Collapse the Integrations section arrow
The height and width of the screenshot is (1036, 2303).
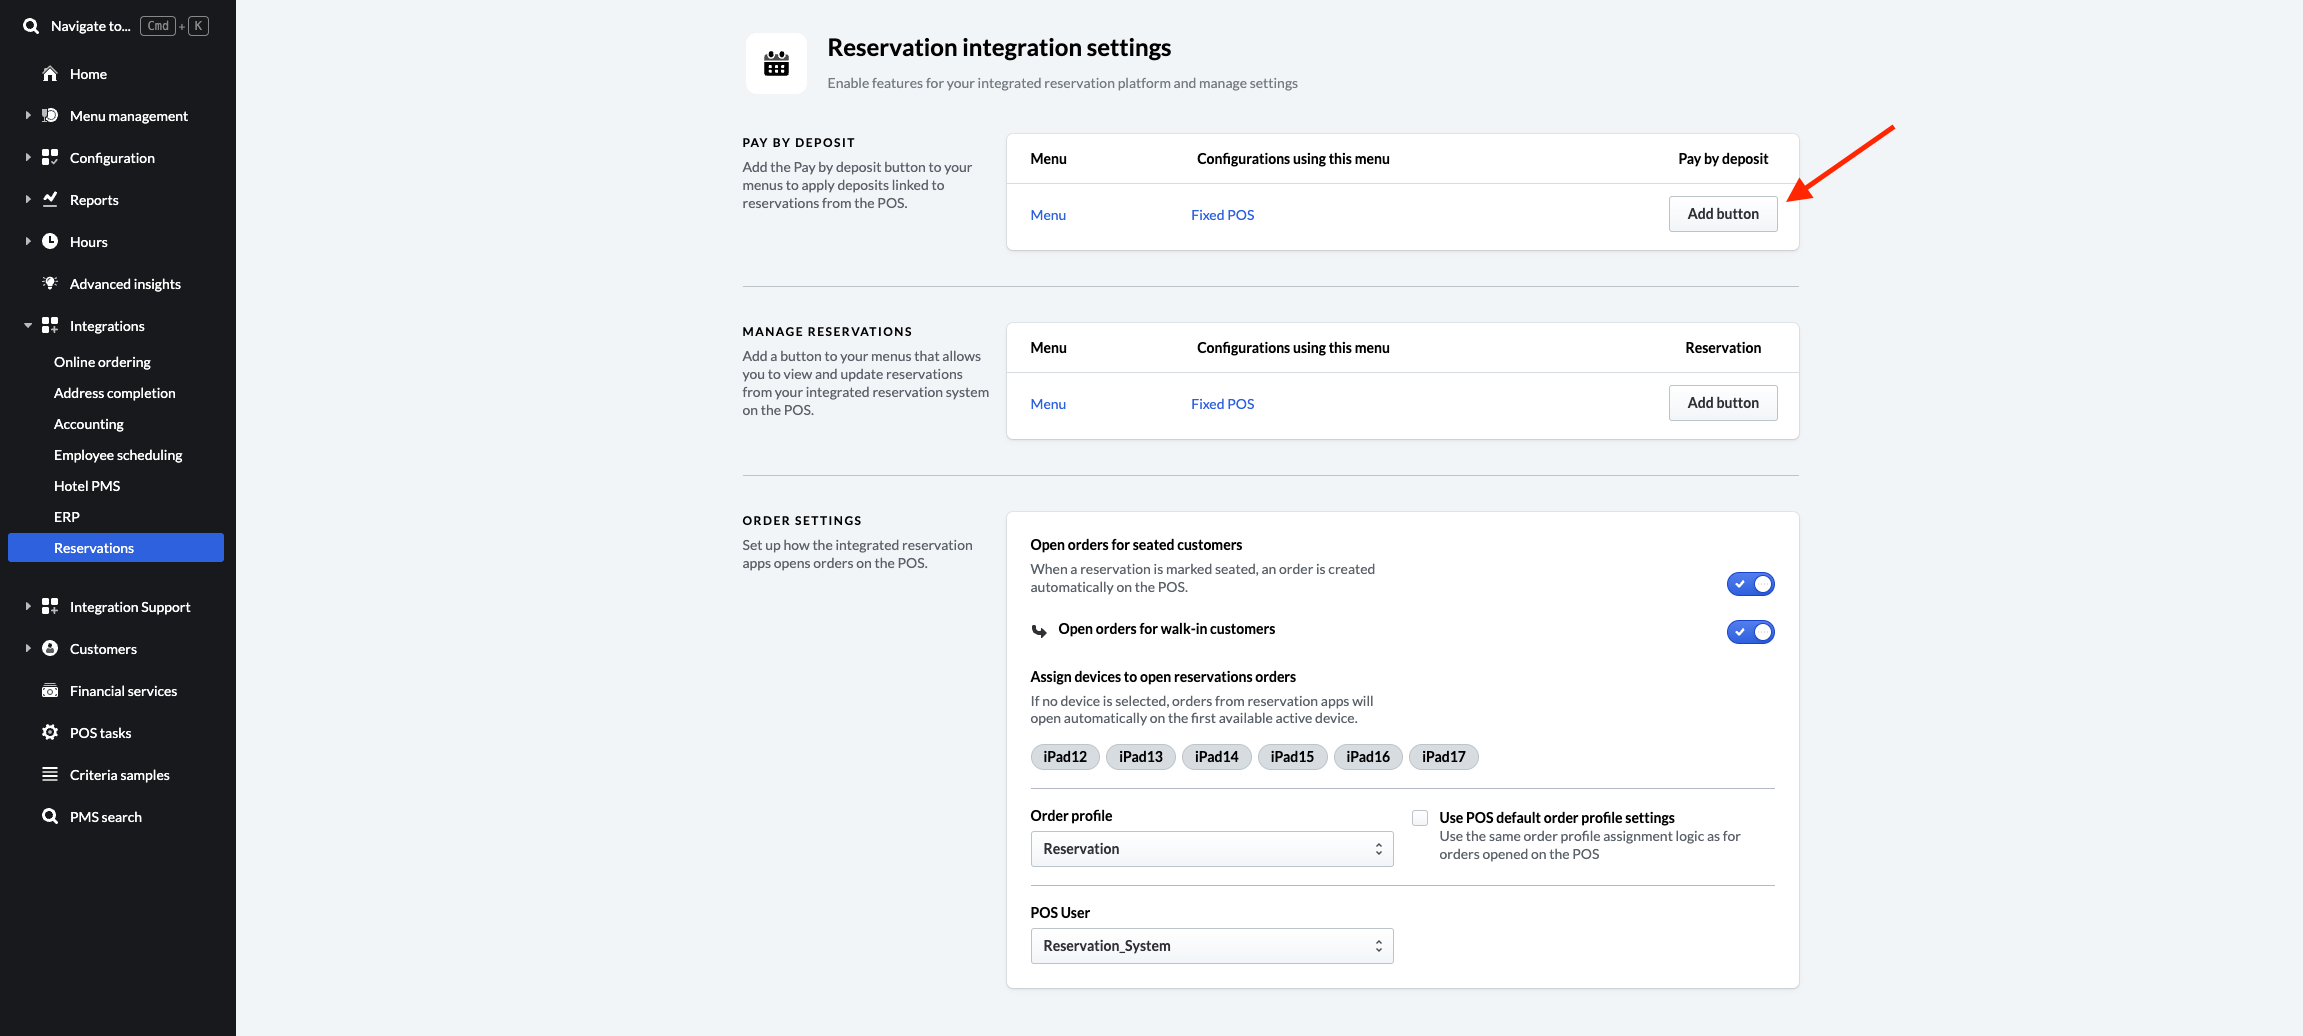(x=28, y=326)
